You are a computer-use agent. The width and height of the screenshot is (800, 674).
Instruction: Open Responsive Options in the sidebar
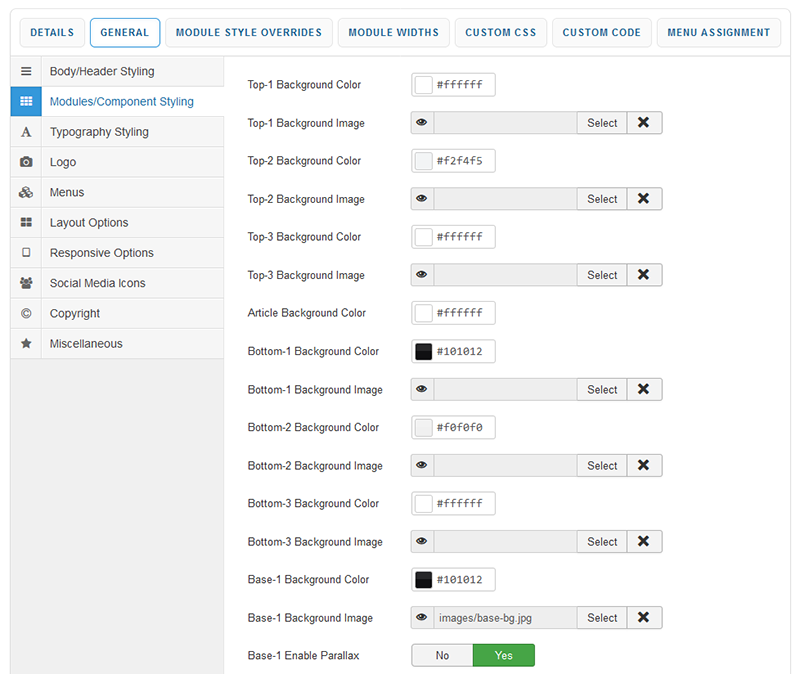[x=101, y=253]
